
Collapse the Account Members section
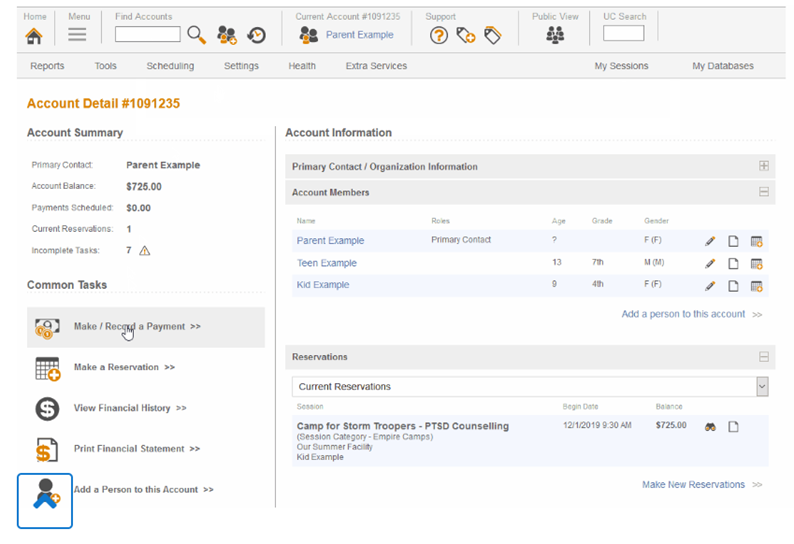click(764, 192)
